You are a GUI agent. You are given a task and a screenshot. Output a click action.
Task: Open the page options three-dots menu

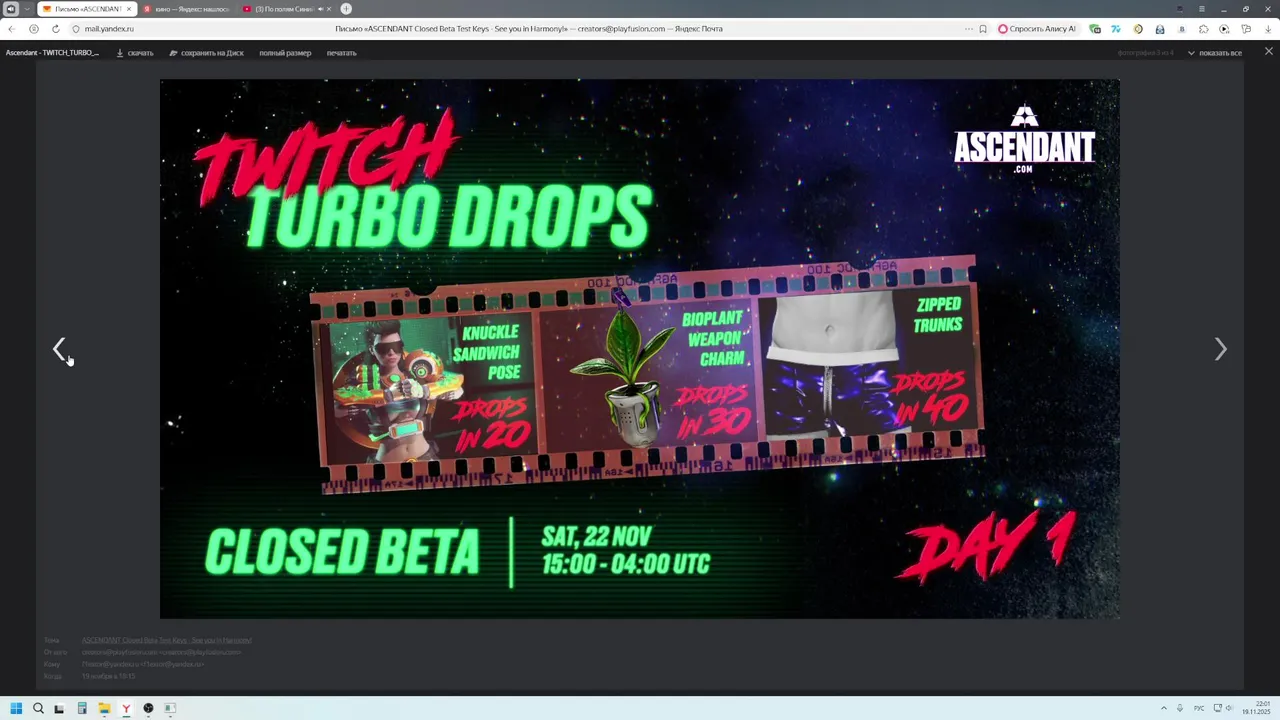pos(968,29)
